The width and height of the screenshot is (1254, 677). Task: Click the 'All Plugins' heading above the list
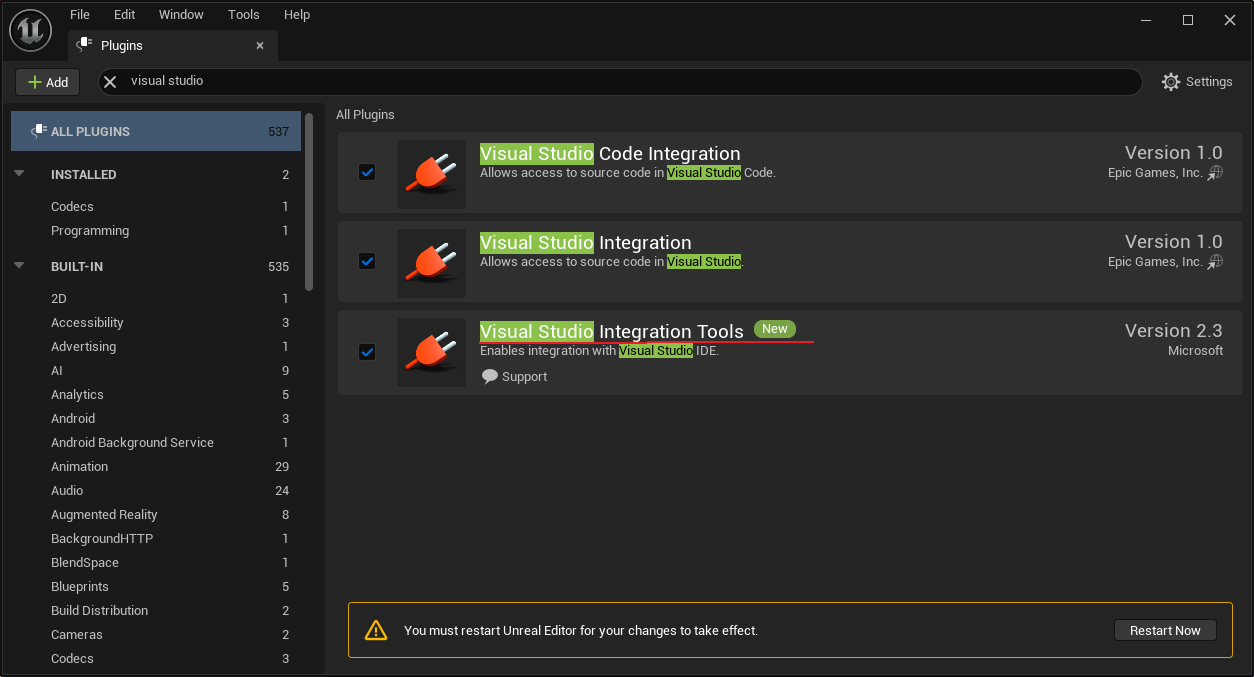[x=365, y=114]
